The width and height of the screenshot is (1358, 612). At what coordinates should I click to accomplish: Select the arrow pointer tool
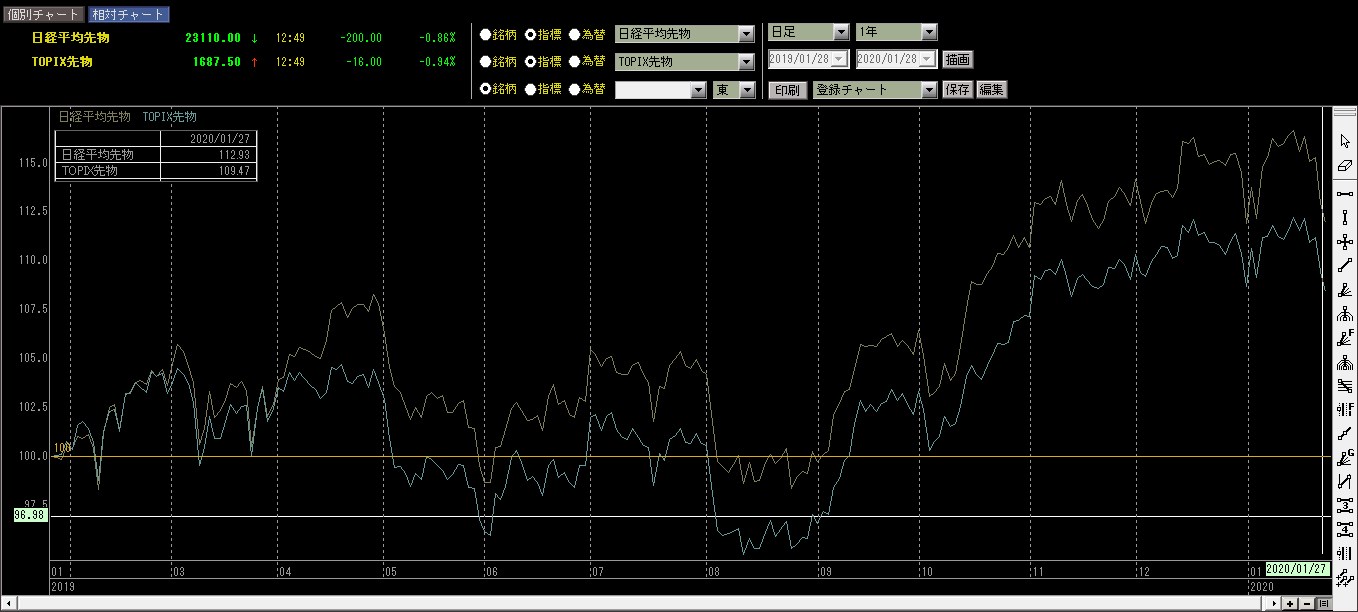(1345, 141)
